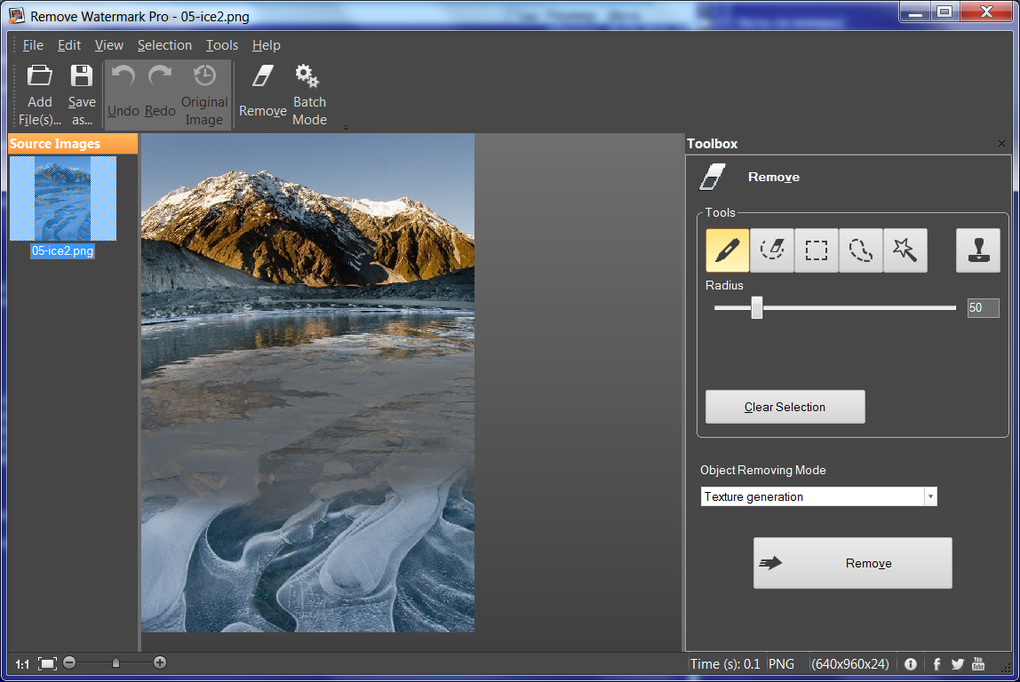Click Undo in the toolbar
The width and height of the screenshot is (1020, 682).
[121, 90]
